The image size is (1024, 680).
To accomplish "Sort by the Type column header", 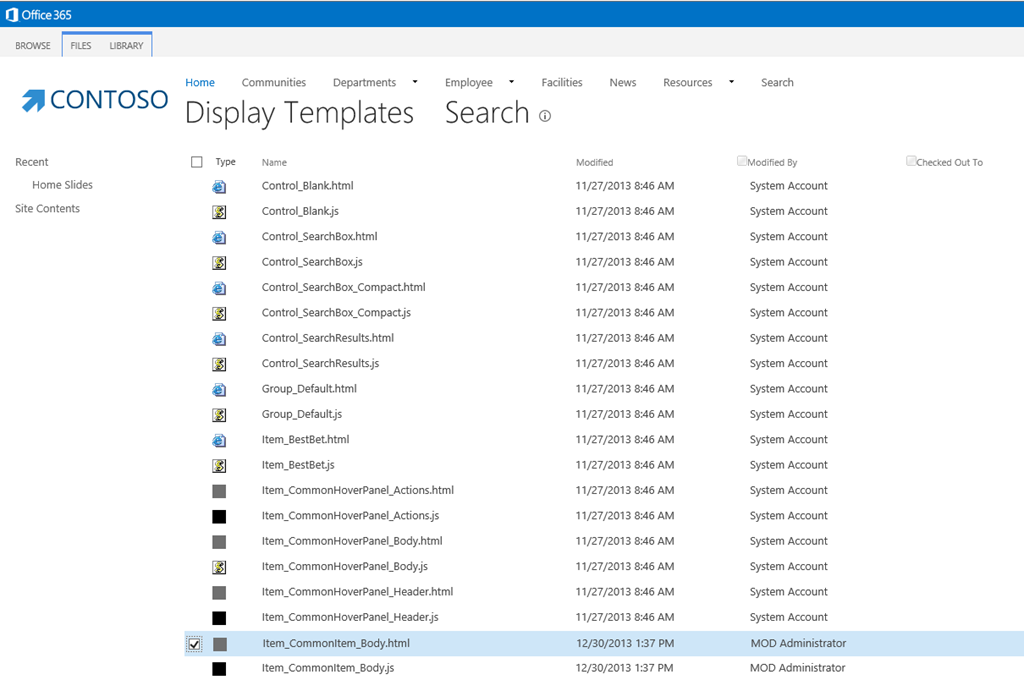I will pyautogui.click(x=225, y=162).
